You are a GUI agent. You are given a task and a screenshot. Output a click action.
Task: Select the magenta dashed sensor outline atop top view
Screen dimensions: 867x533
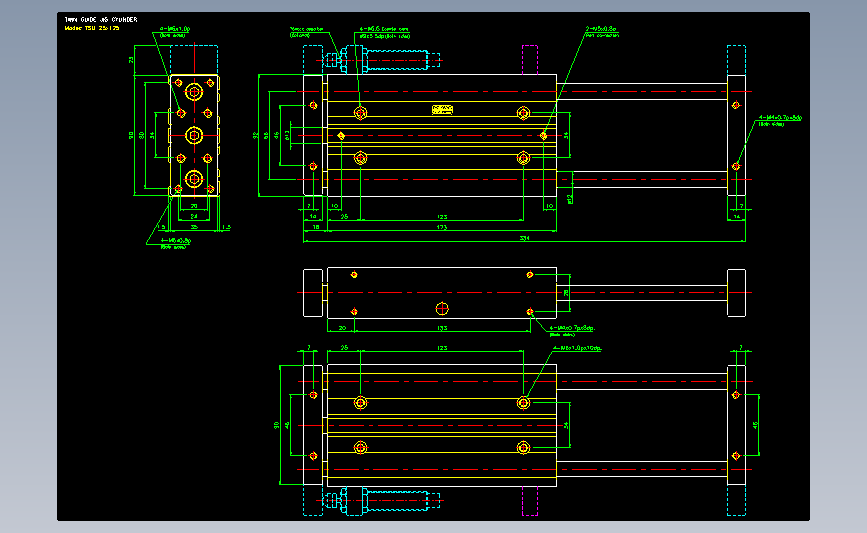(530, 60)
